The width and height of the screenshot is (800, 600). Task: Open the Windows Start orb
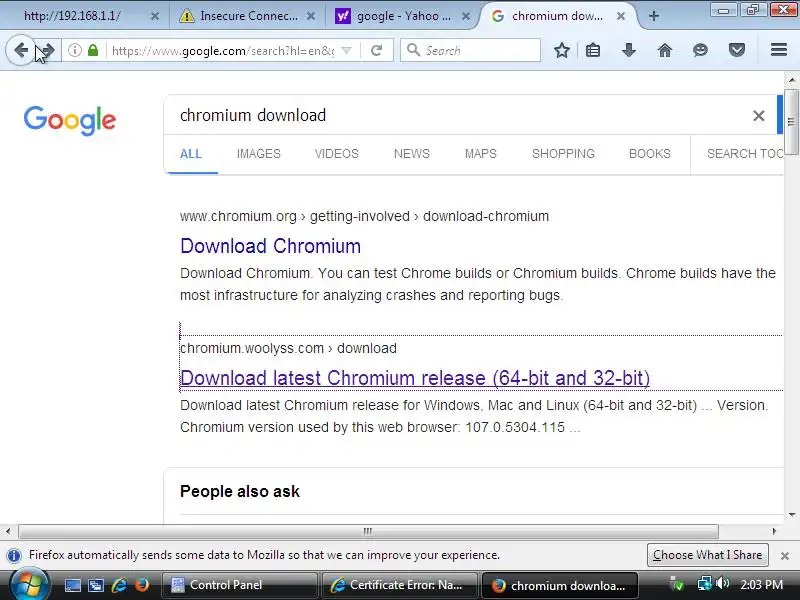point(29,585)
